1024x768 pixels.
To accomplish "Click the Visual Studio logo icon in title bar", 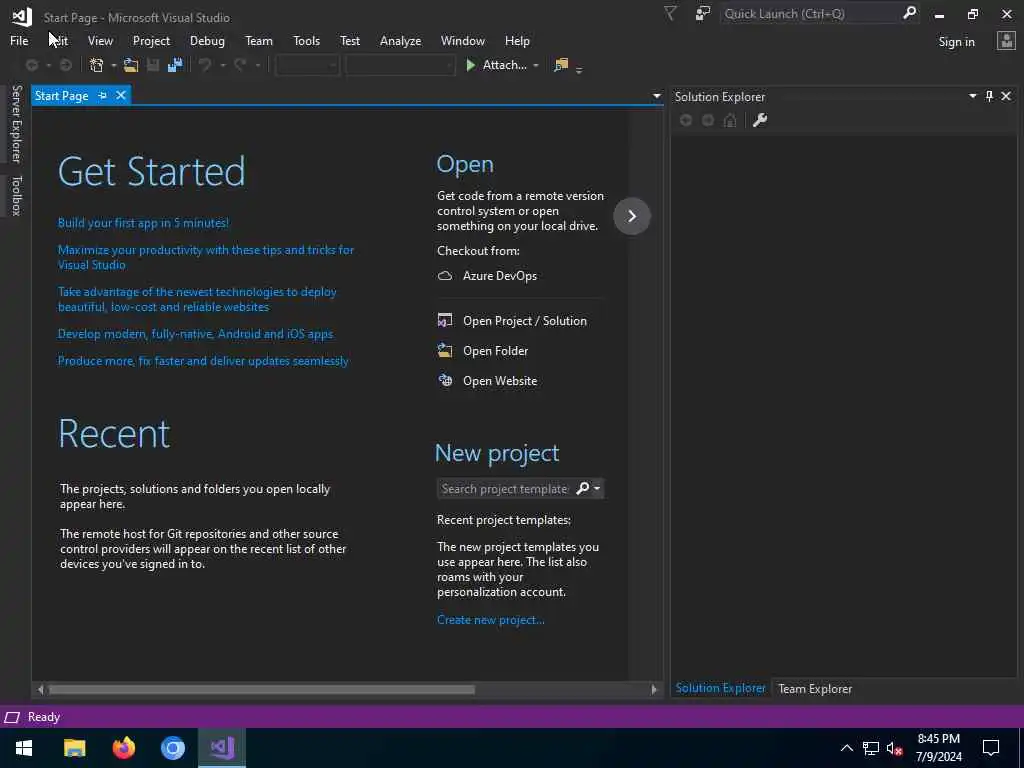I will 22,16.
